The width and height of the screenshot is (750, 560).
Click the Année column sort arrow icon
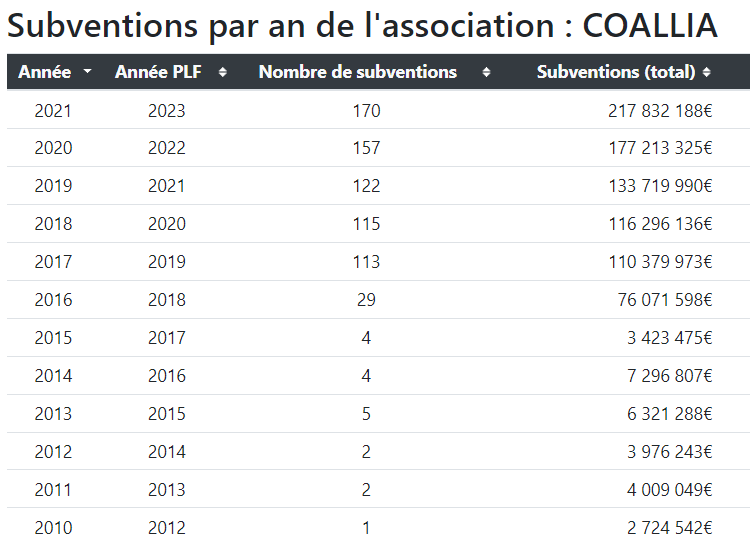point(88,72)
